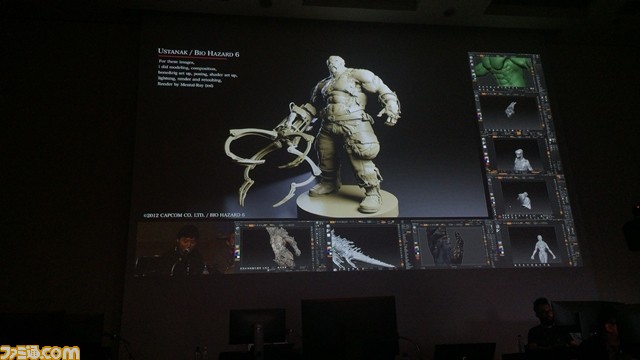Click the Ustanak / Bio Hazard 6 slide title
The height and width of the screenshot is (360, 640).
pos(198,53)
